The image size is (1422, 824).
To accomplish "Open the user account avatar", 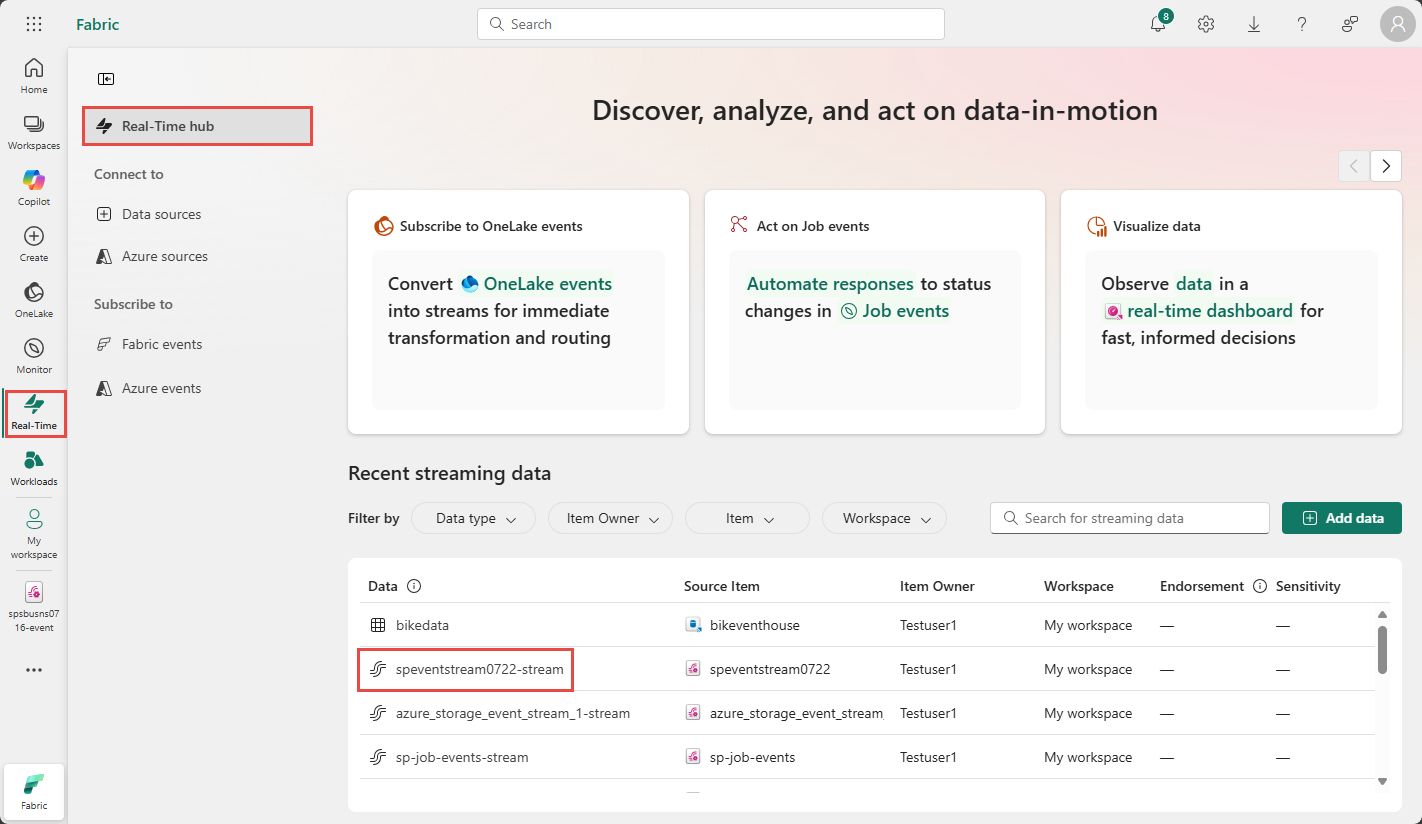I will [1398, 24].
